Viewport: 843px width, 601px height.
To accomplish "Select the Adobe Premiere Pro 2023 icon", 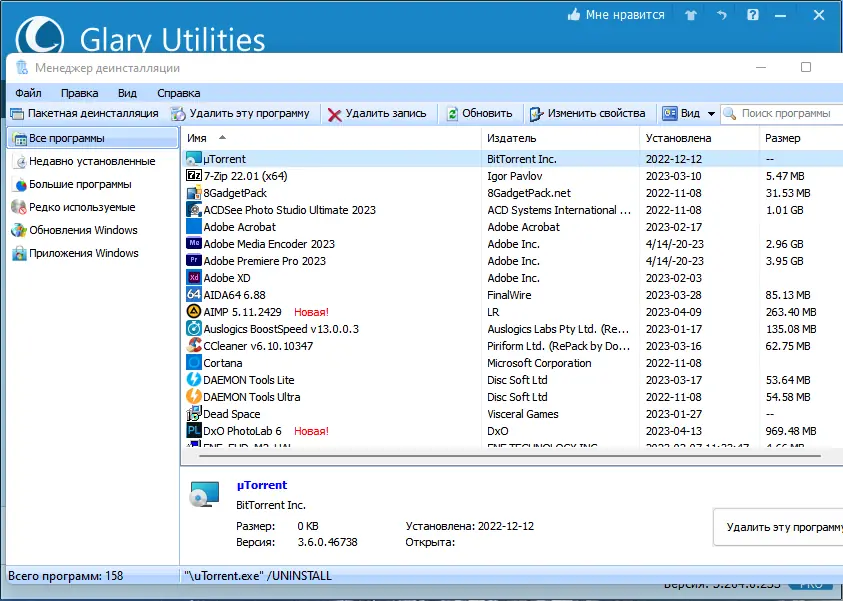I will 194,261.
